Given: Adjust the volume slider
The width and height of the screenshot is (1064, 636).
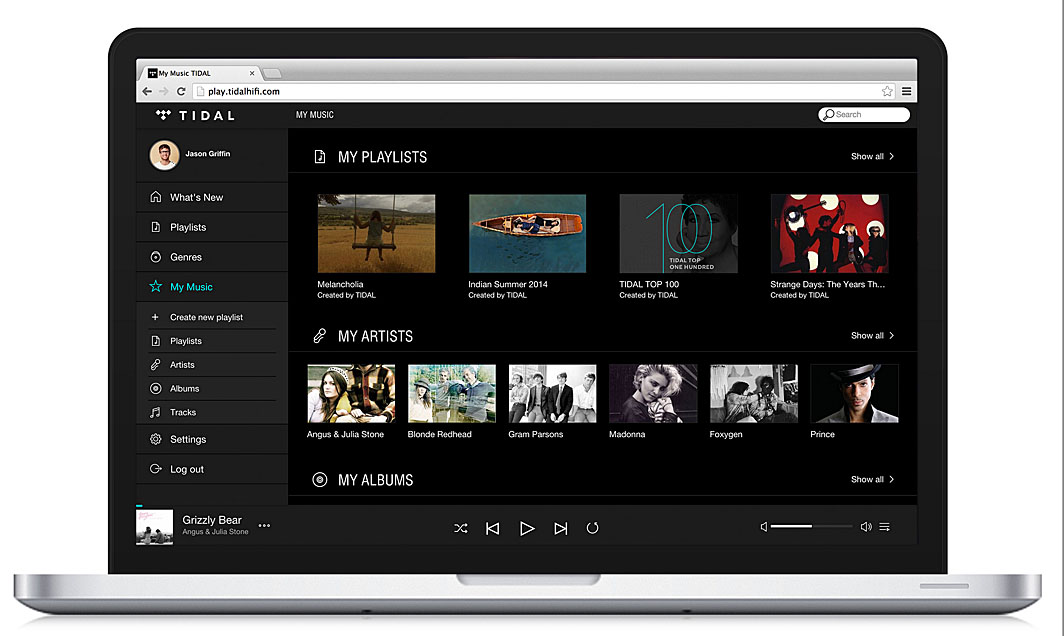Looking at the screenshot, I should pos(811,527).
